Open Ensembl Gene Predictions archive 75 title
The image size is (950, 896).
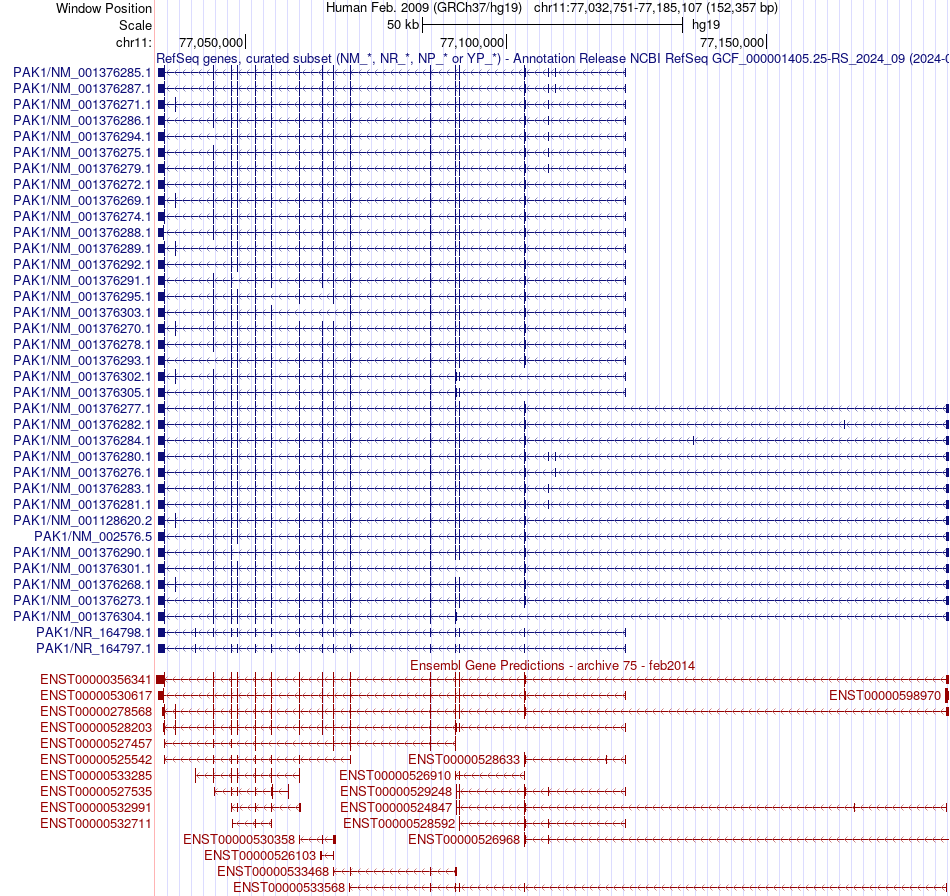553,665
